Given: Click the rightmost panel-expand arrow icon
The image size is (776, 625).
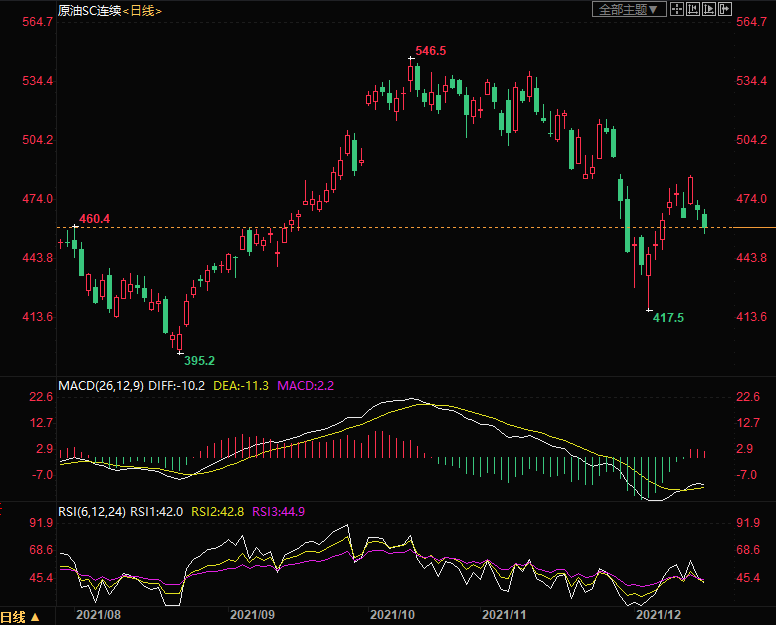Looking at the screenshot, I should pos(725,9).
